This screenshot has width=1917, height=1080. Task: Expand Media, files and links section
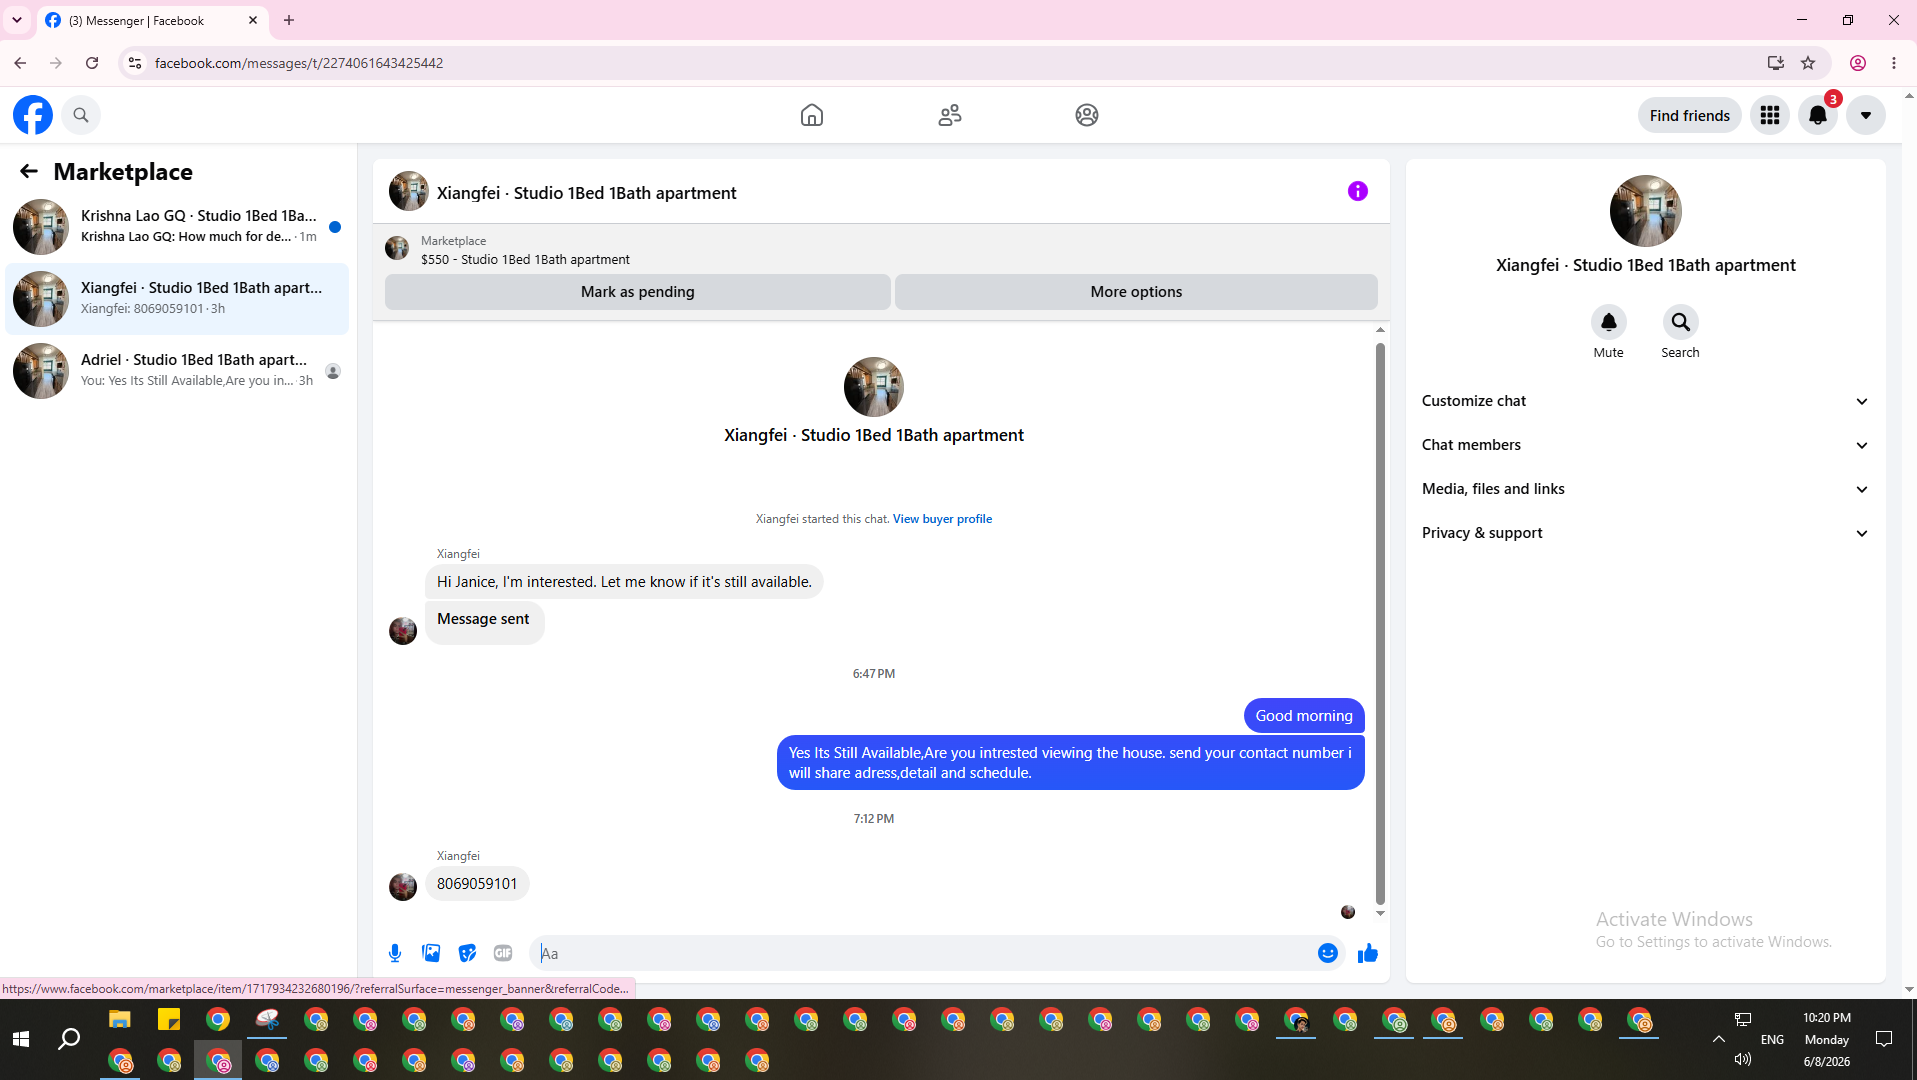(1645, 489)
